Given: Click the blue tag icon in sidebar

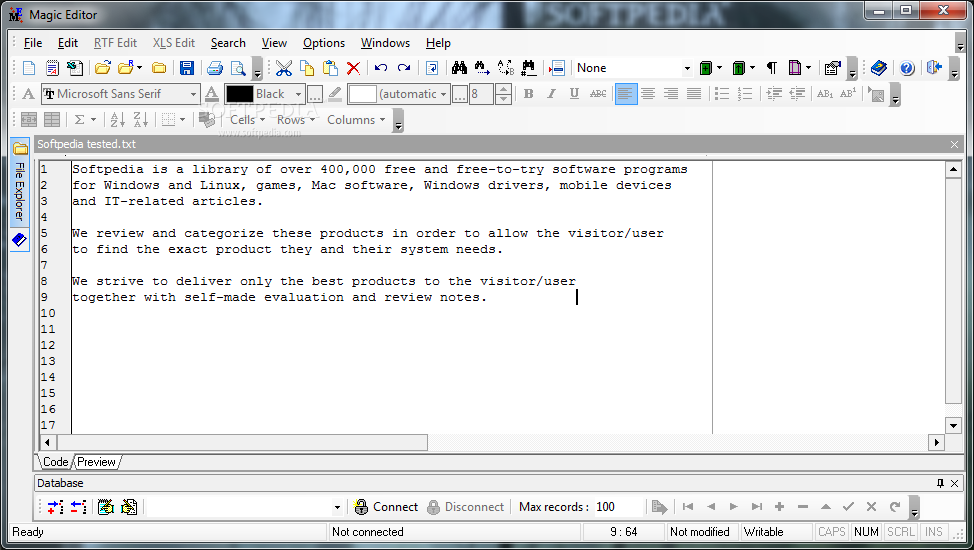Looking at the screenshot, I should click(19, 240).
